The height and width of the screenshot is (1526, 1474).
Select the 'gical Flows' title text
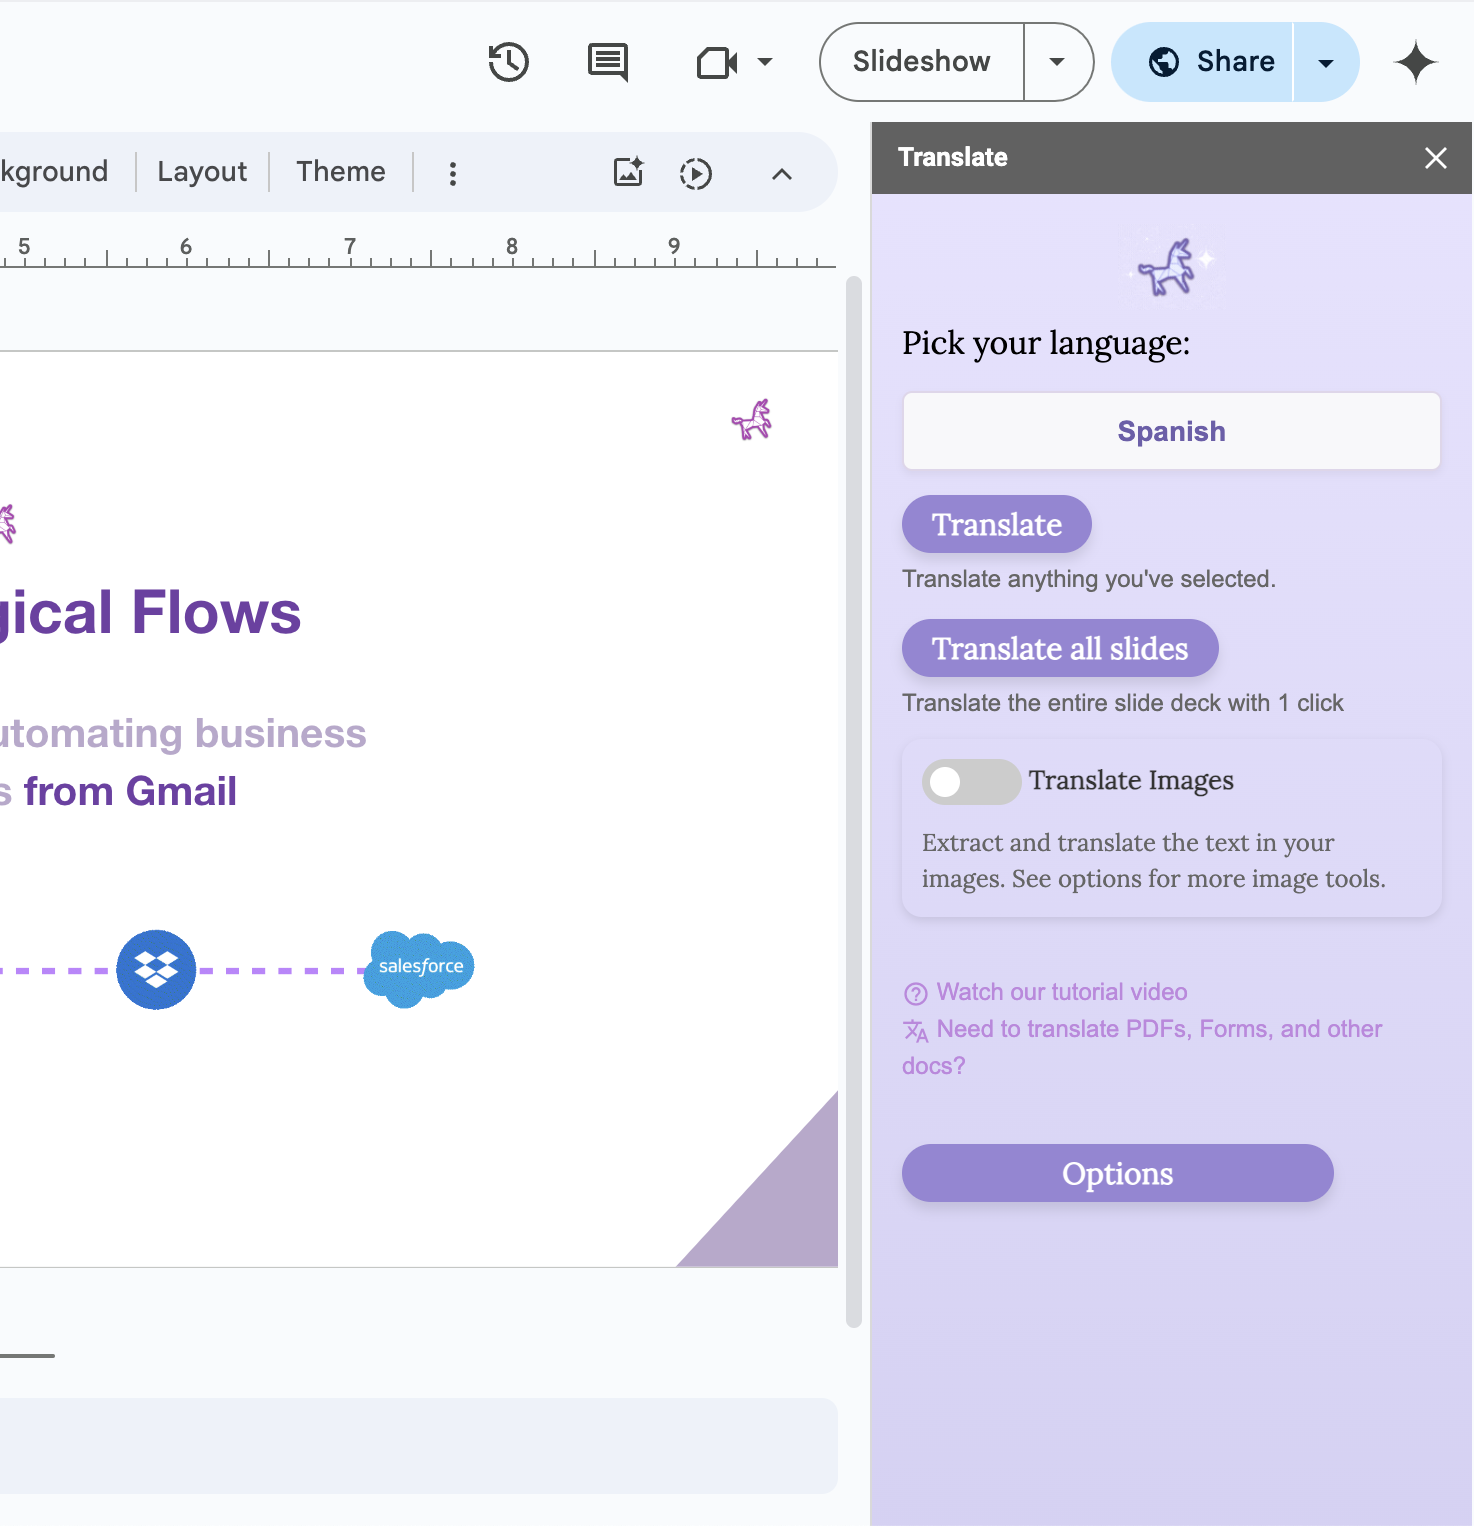coord(150,613)
